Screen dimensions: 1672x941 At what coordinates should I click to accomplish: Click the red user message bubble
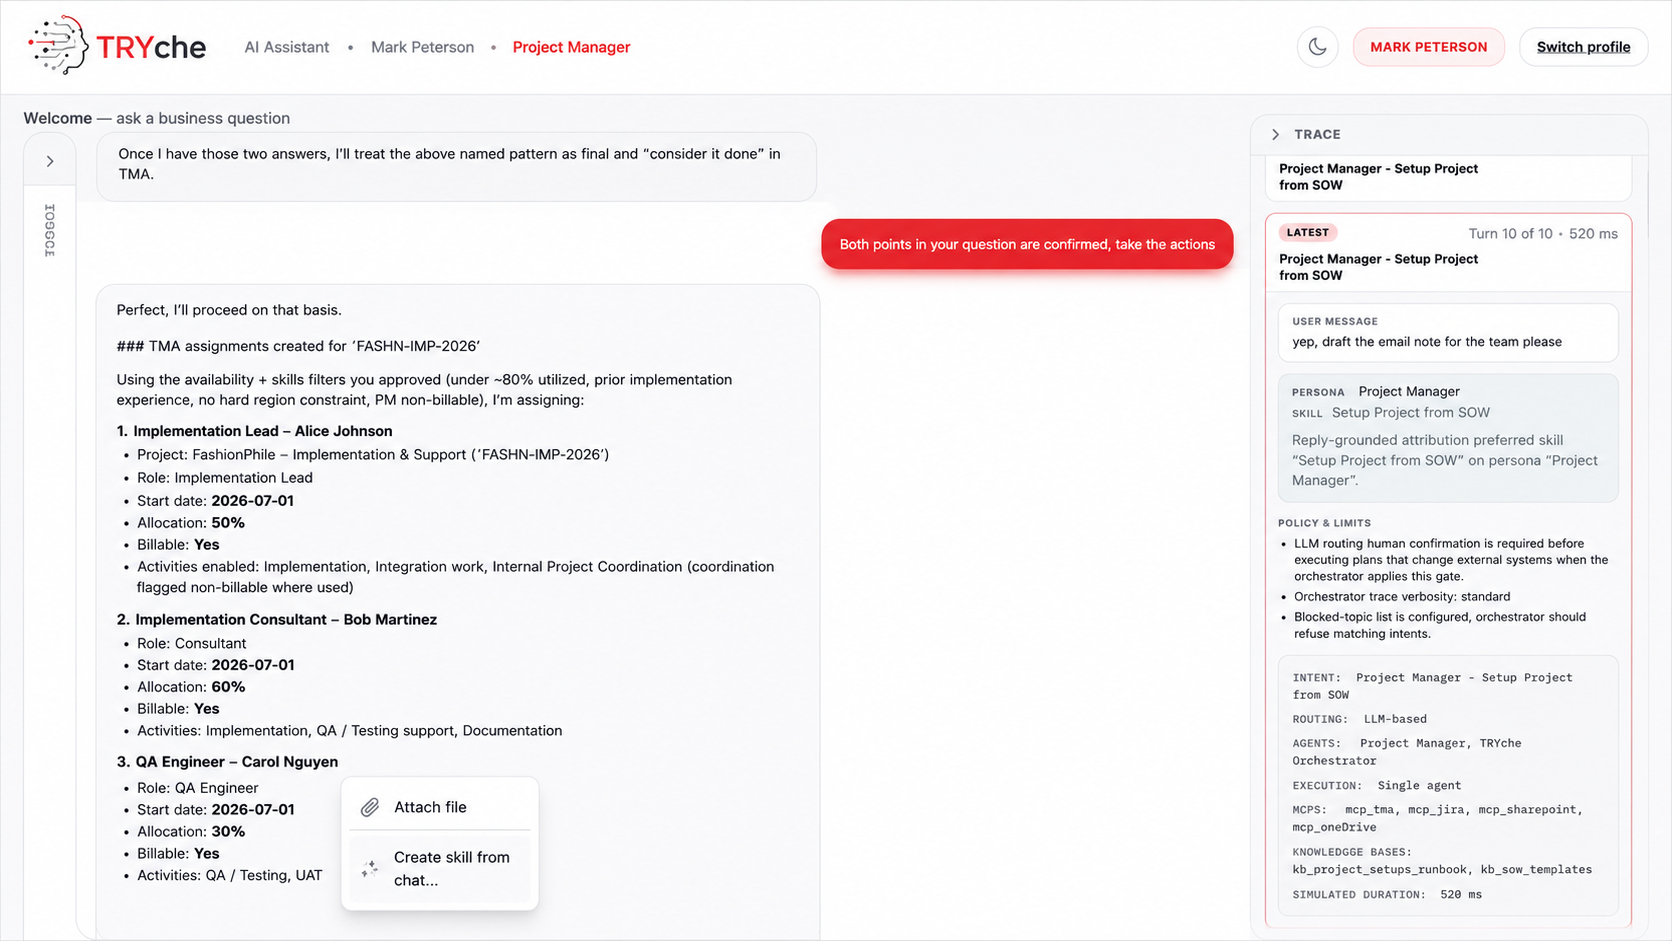tap(1027, 244)
